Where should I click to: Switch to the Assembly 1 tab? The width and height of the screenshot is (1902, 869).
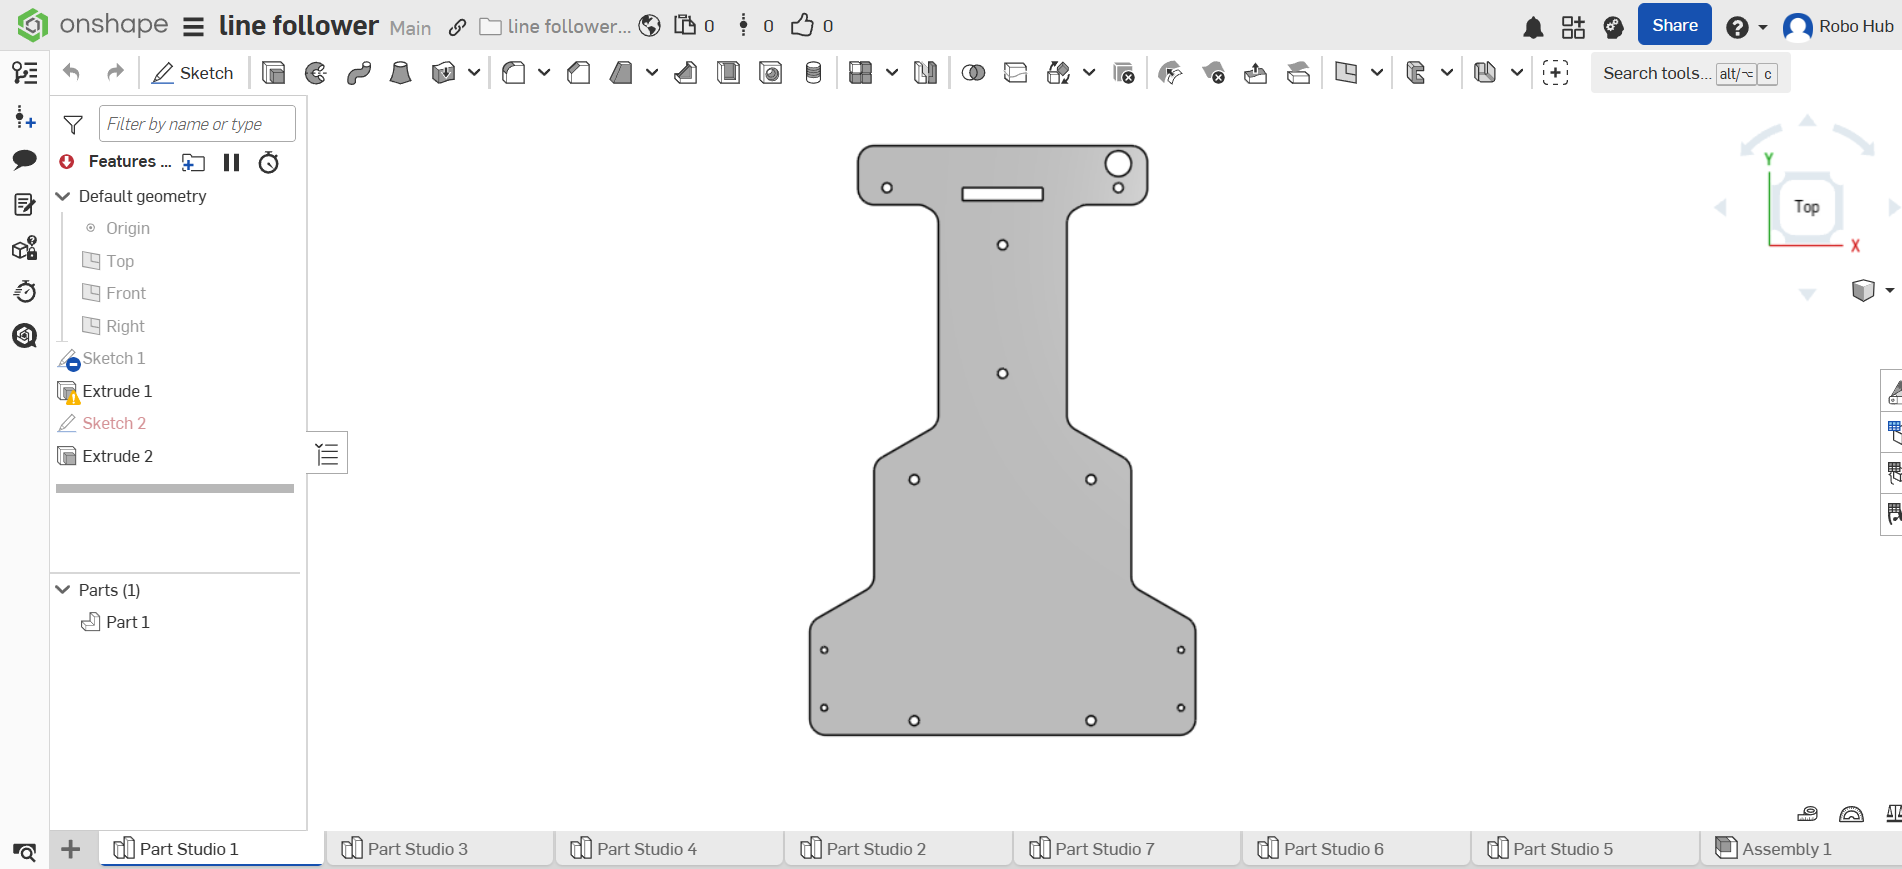1785,849
